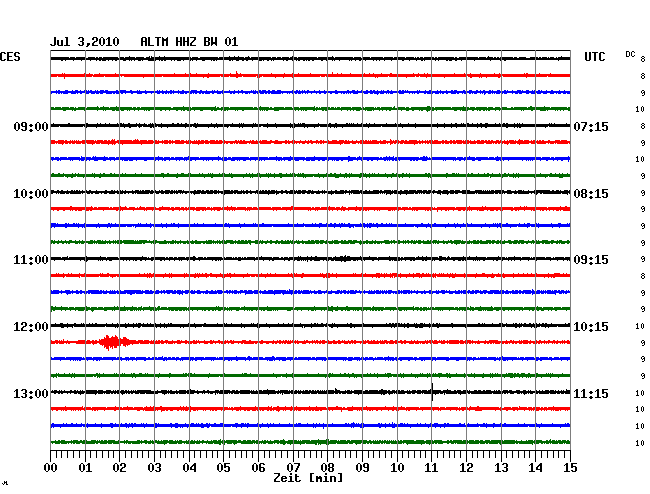Screen dimensions: 650x494
Task: Click the '11:15' UTC time label
Action: pyautogui.click(x=591, y=393)
